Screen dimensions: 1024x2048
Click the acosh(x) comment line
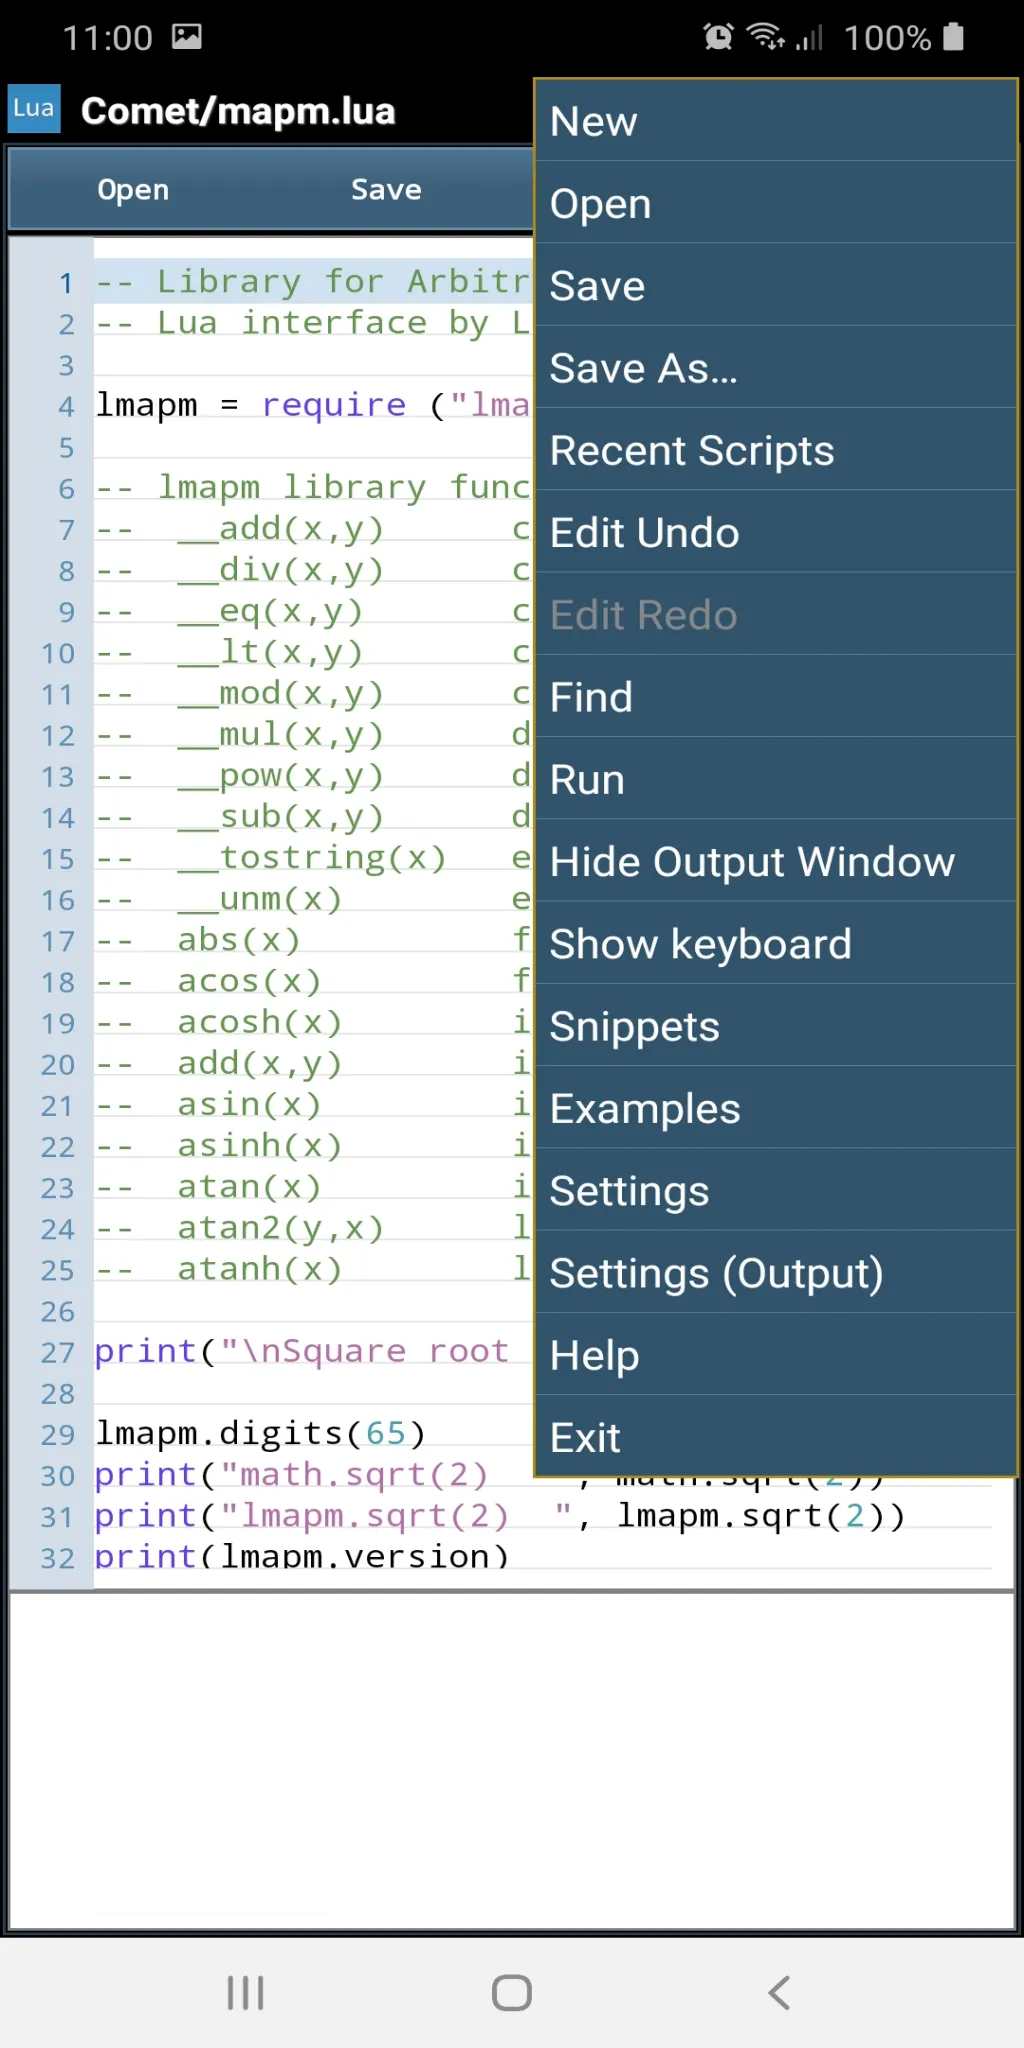click(312, 1022)
